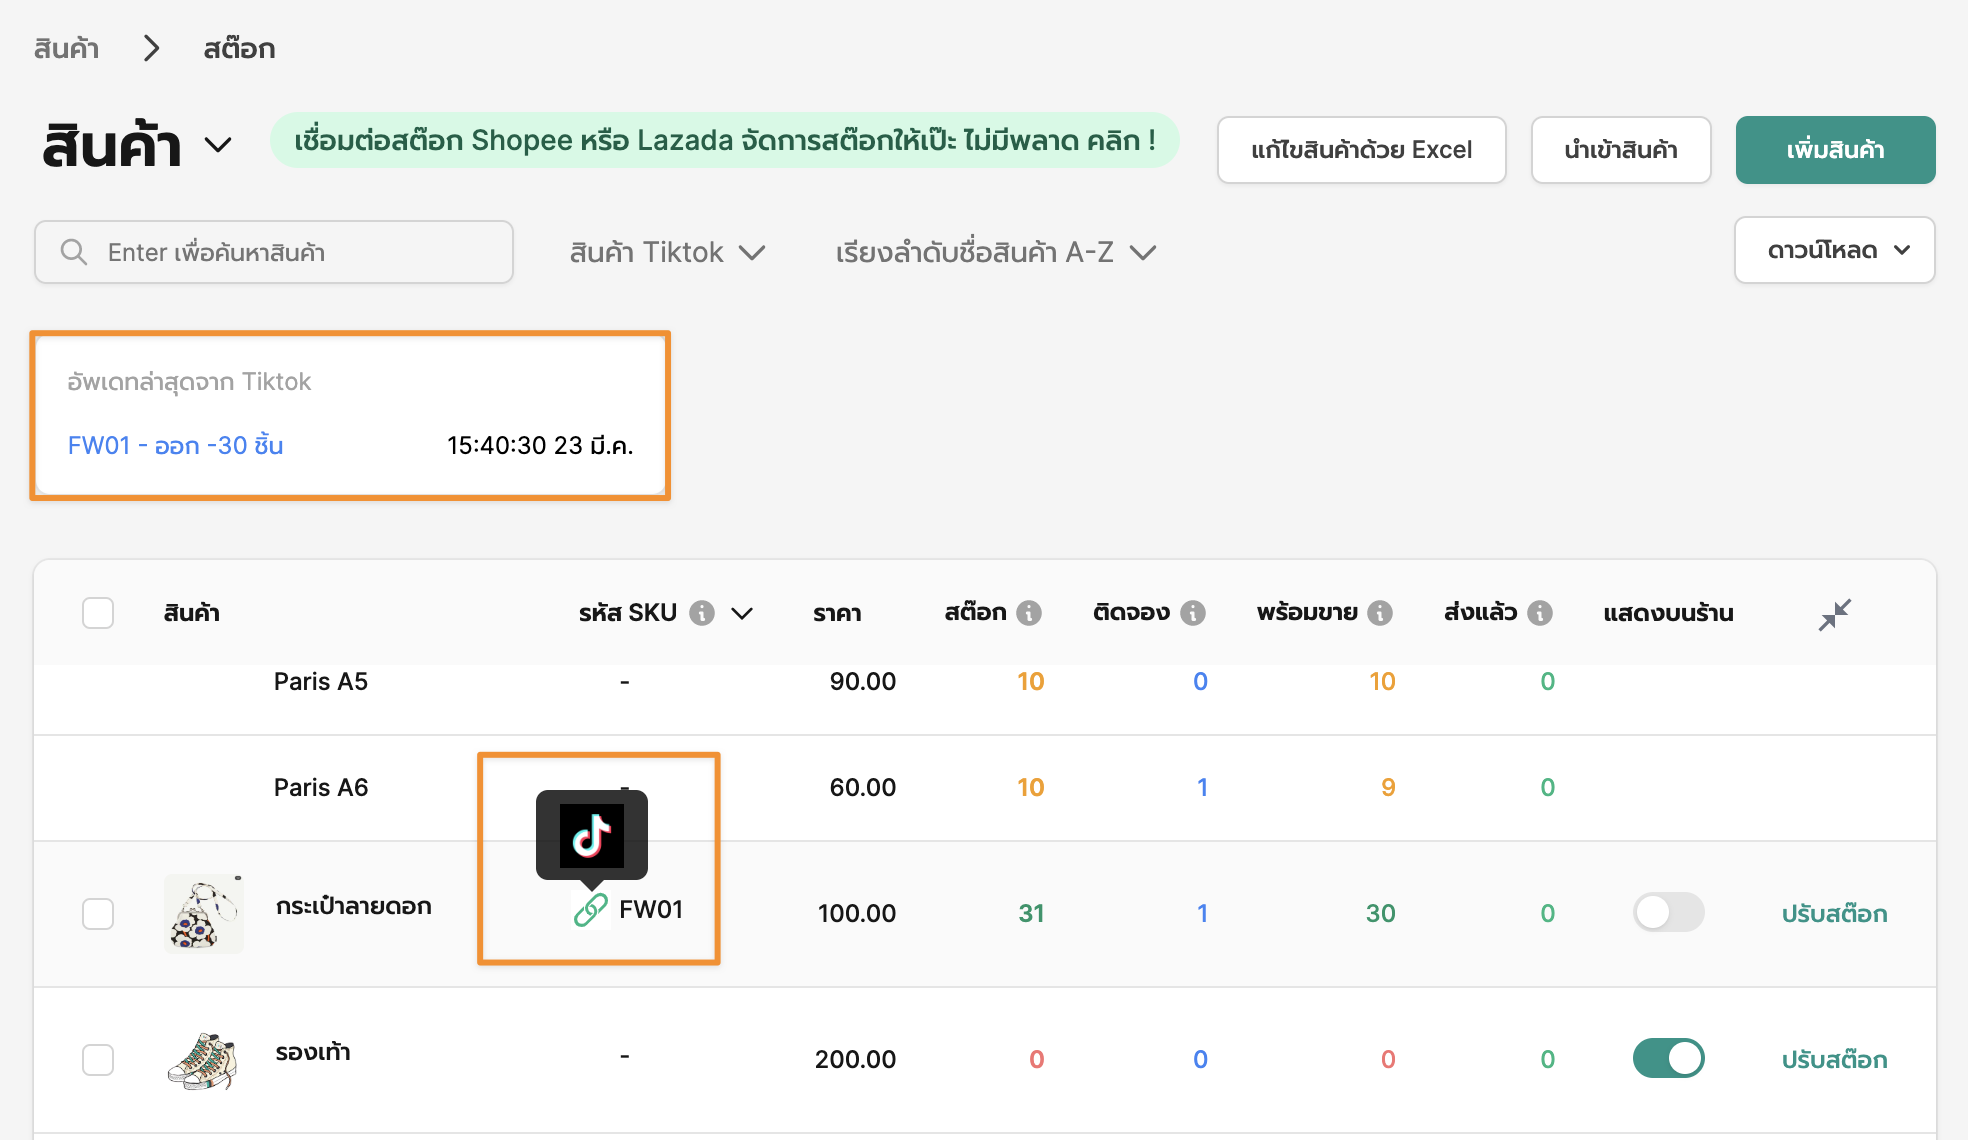Viewport: 1968px width, 1140px height.
Task: Click price 60.00 in Paris A6 row
Action: (863, 787)
